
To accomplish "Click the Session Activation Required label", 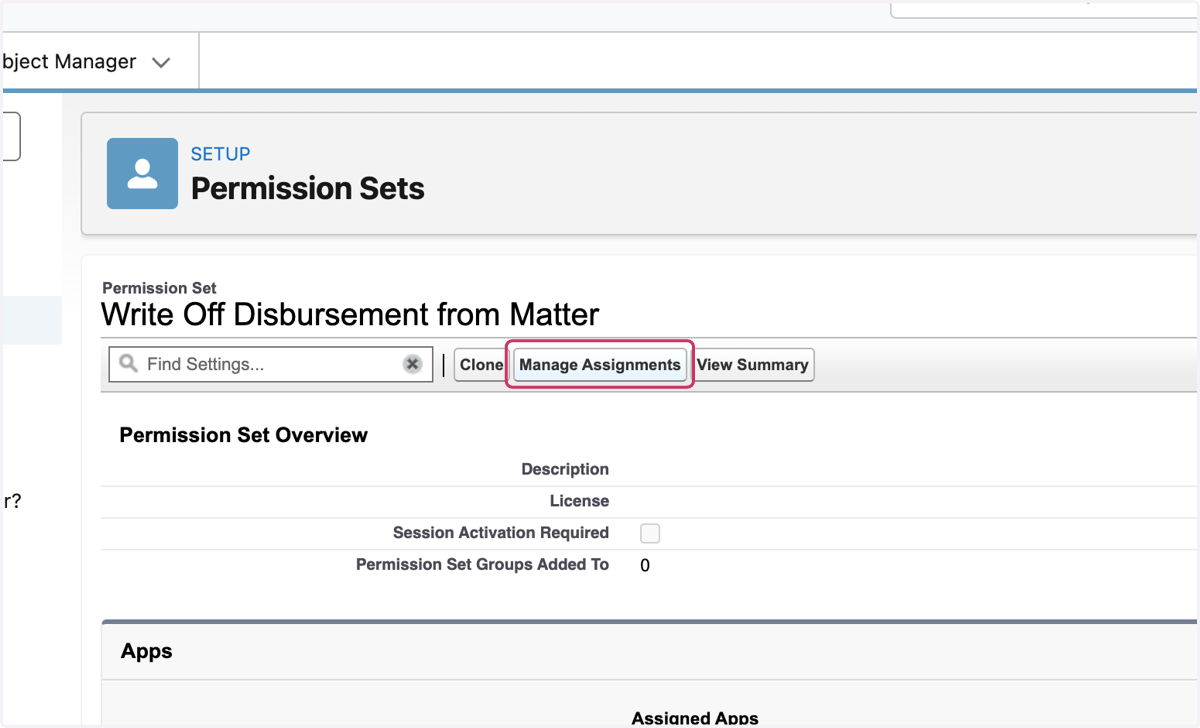I will coord(501,533).
